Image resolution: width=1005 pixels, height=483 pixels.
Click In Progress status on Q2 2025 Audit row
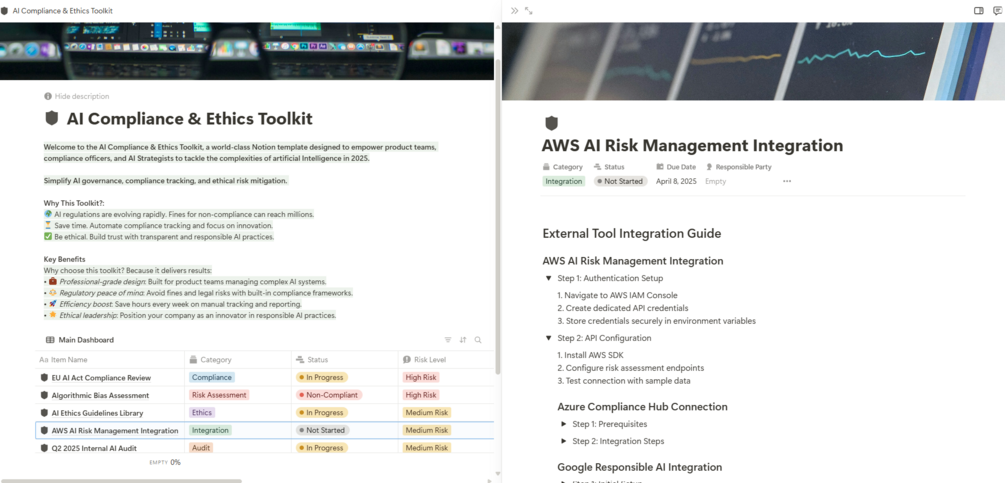pyautogui.click(x=322, y=448)
